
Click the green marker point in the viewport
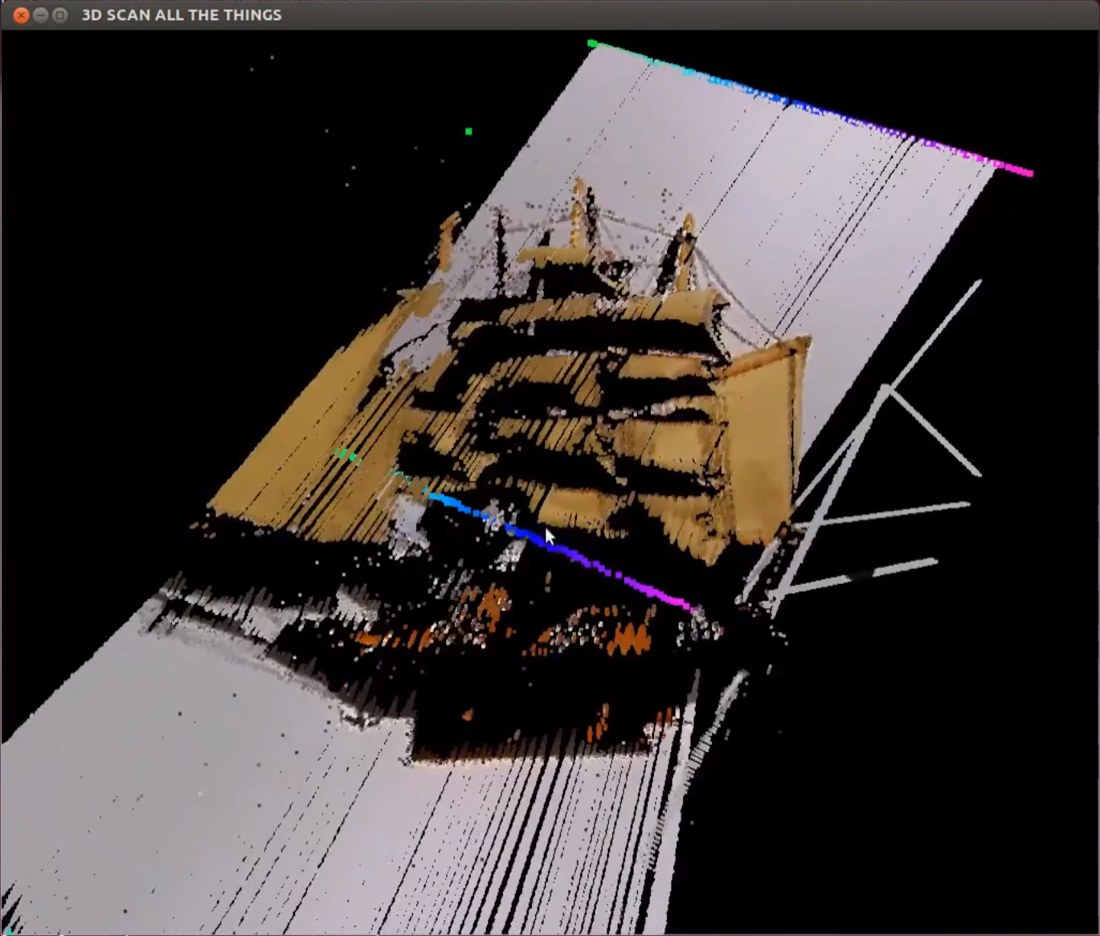click(x=469, y=131)
